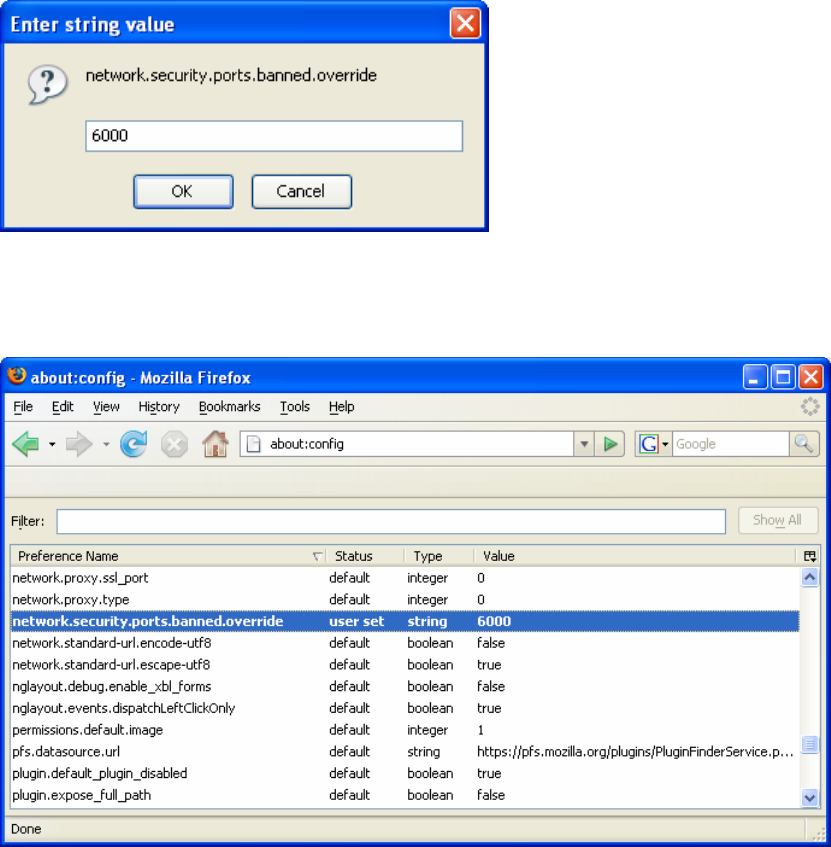Click the window resize grip icon
The width and height of the screenshot is (831, 847).
(x=818, y=833)
